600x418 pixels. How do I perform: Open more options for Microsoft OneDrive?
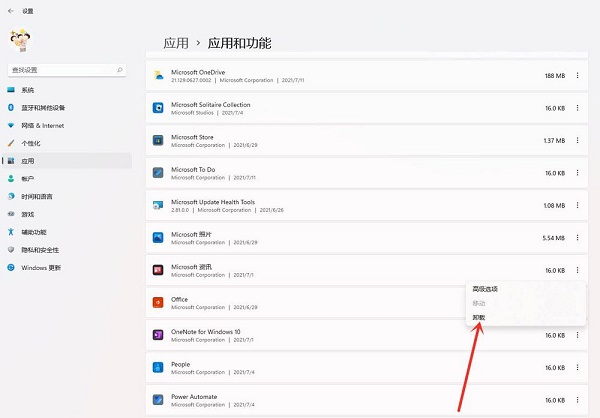[x=577, y=75]
